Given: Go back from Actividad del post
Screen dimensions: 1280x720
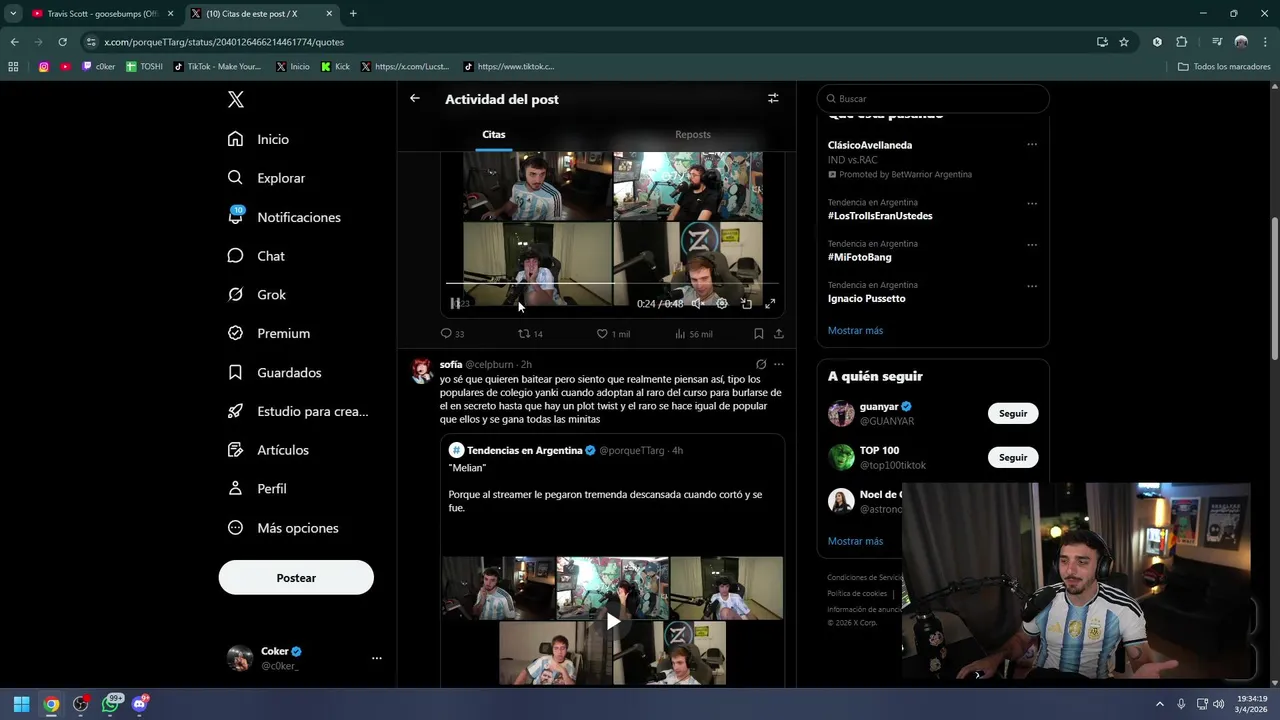Looking at the screenshot, I should coord(415,98).
